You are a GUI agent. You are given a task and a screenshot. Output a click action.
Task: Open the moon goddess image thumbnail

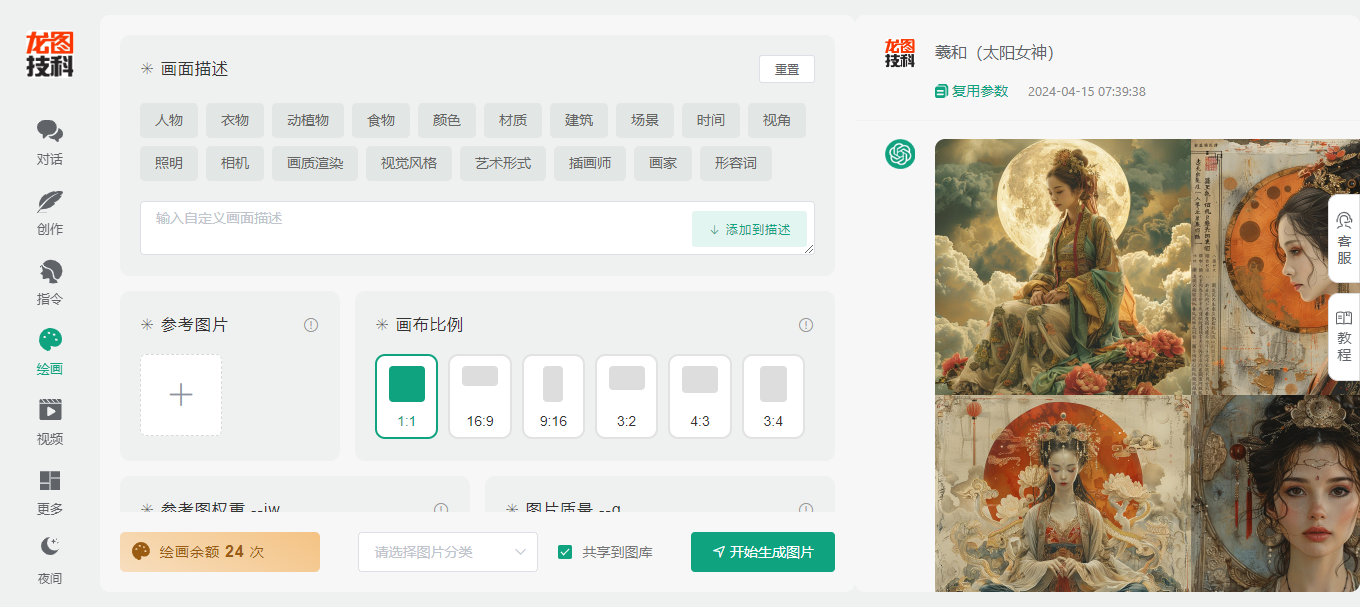1063,267
